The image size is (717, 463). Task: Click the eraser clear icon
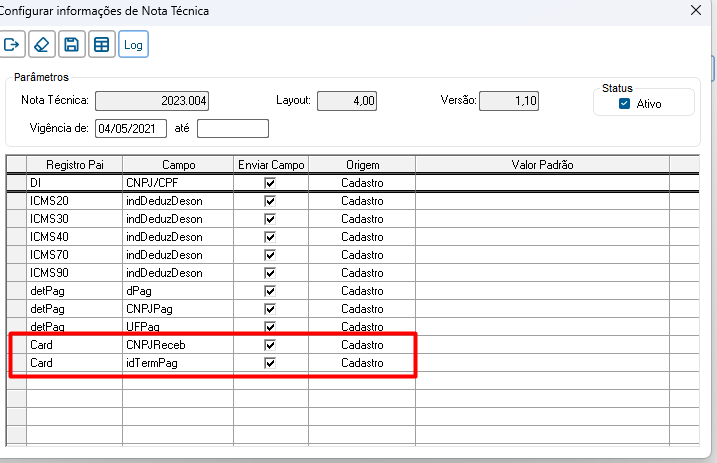click(41, 44)
